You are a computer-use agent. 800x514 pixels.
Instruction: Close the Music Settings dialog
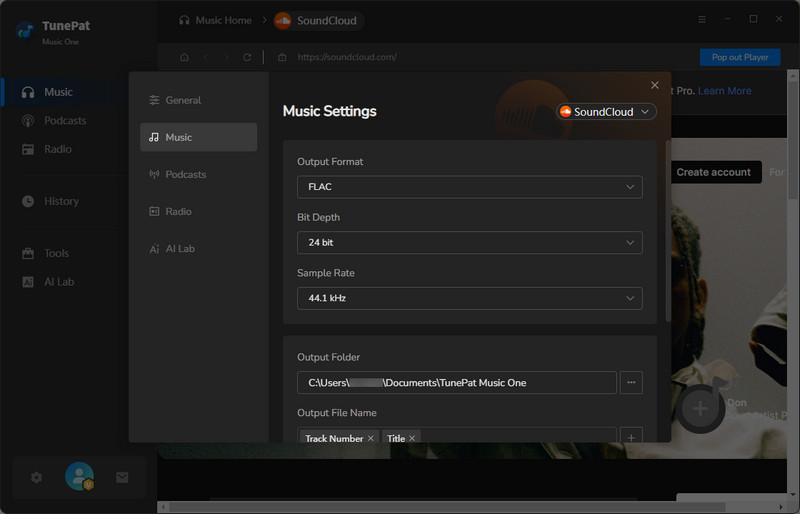655,86
